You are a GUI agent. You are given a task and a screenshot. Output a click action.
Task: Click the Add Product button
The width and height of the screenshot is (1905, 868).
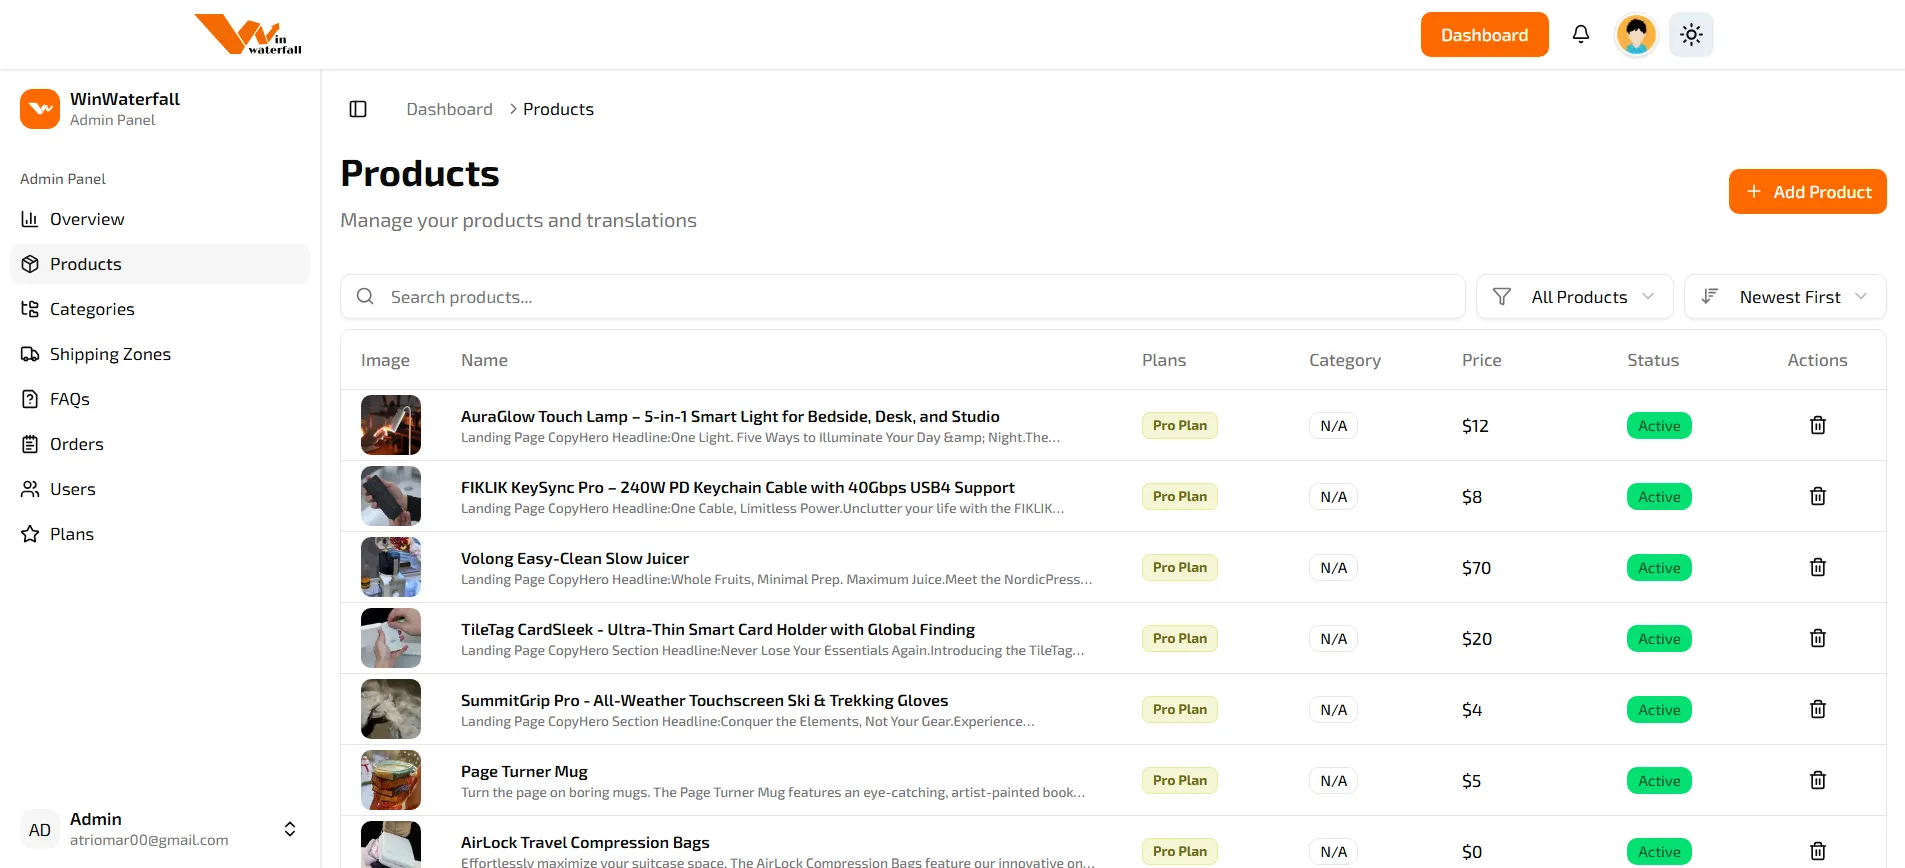click(x=1807, y=192)
